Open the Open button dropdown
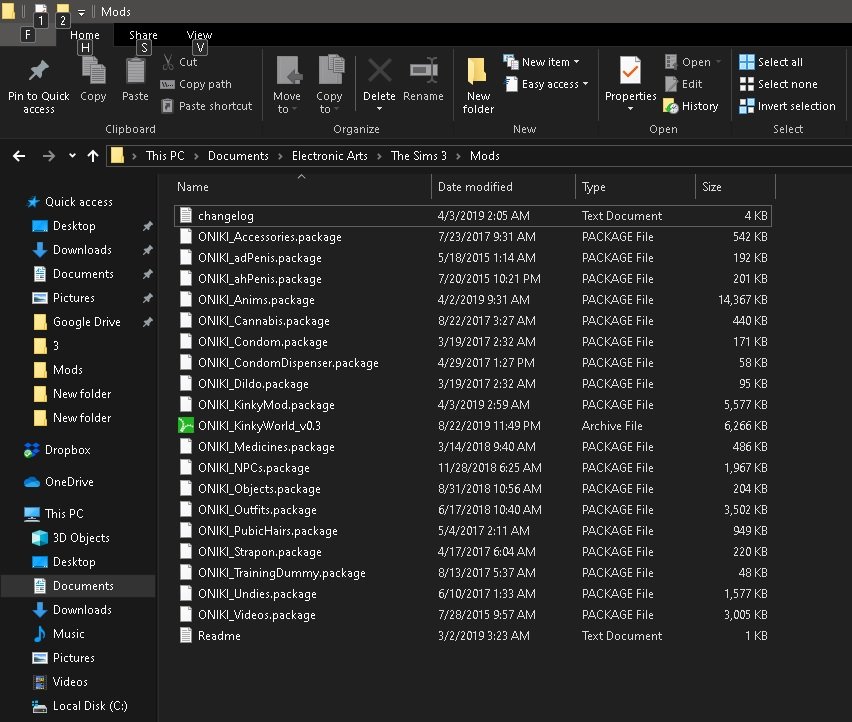852x722 pixels. pyautogui.click(x=719, y=62)
